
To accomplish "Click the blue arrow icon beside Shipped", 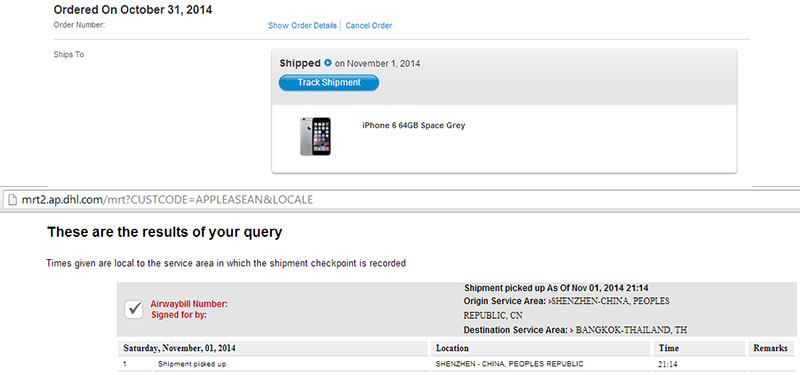I will [328, 63].
